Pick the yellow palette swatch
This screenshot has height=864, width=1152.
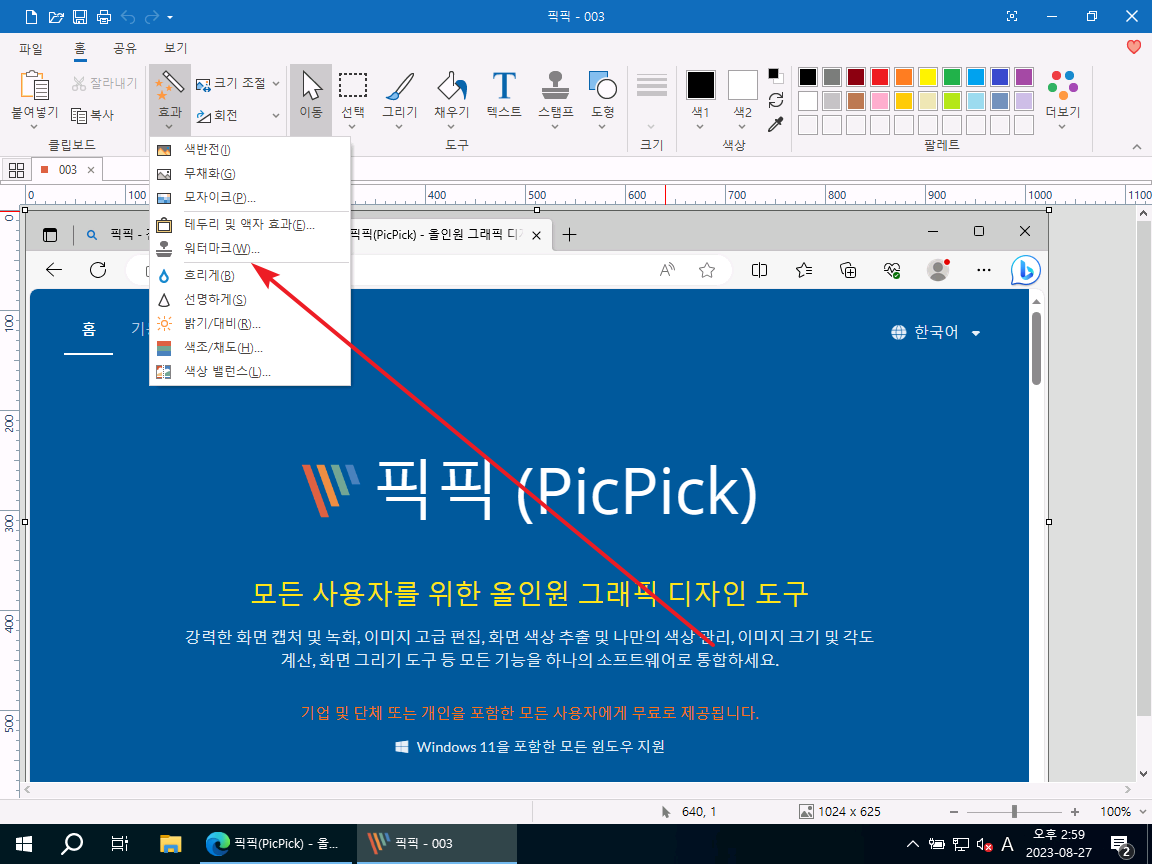pos(927,76)
